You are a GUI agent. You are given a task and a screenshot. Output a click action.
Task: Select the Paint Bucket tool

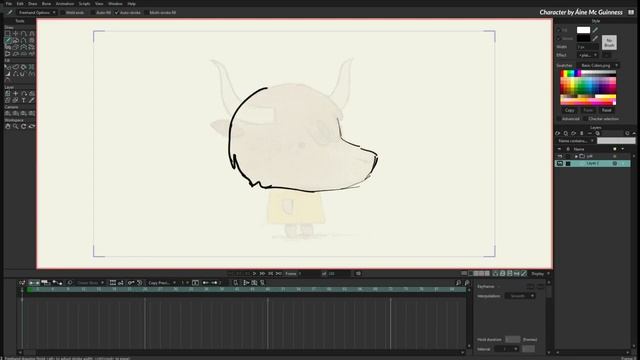click(24, 67)
